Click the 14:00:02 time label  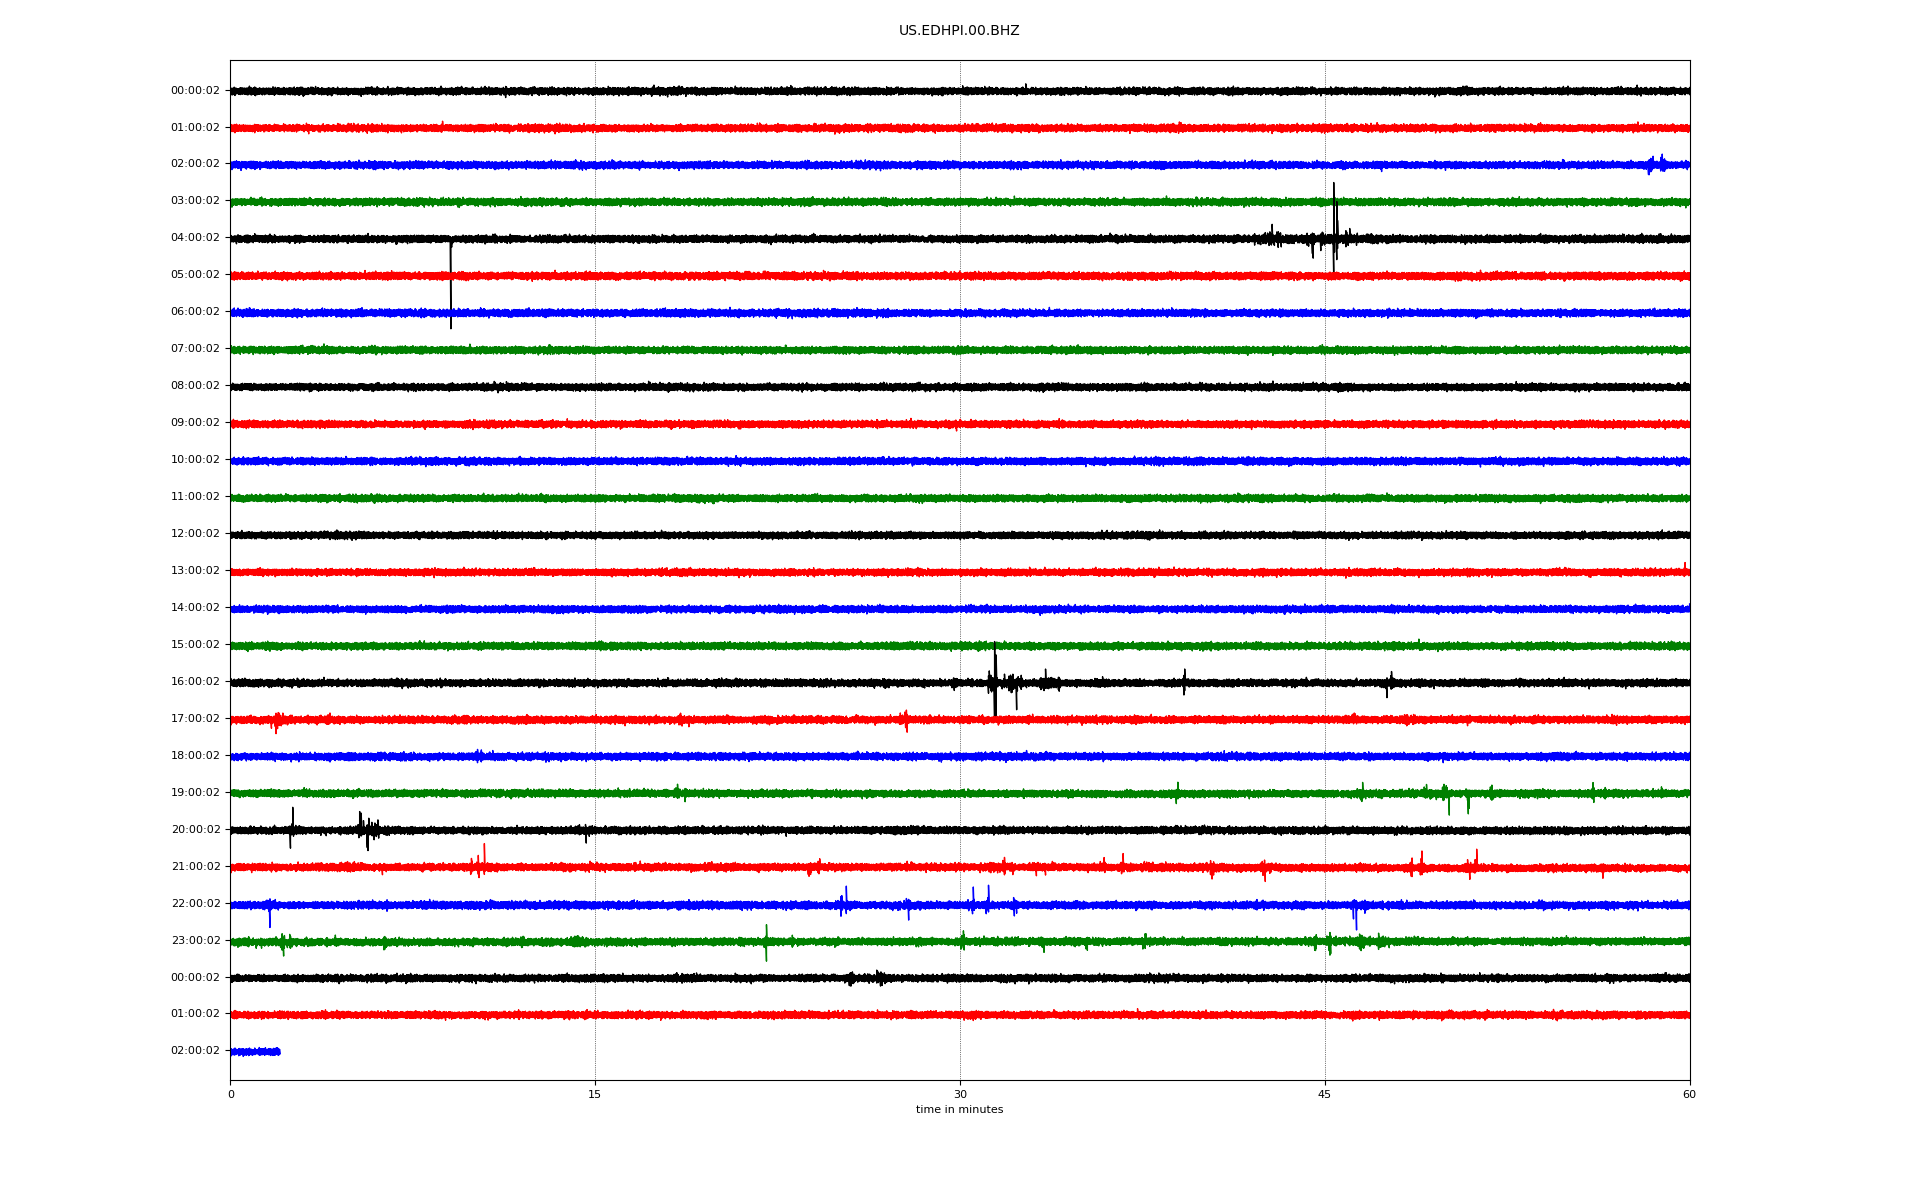coord(195,608)
